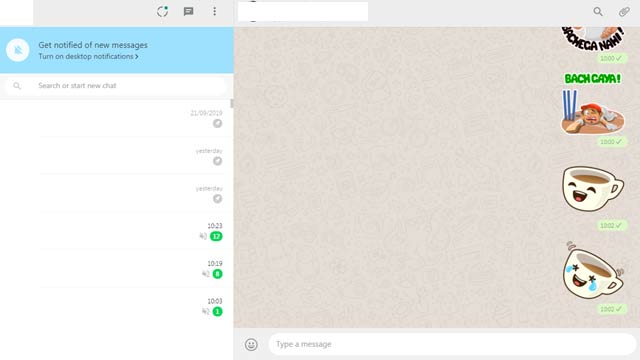Open the 10:03 chat with one unread

(117, 306)
